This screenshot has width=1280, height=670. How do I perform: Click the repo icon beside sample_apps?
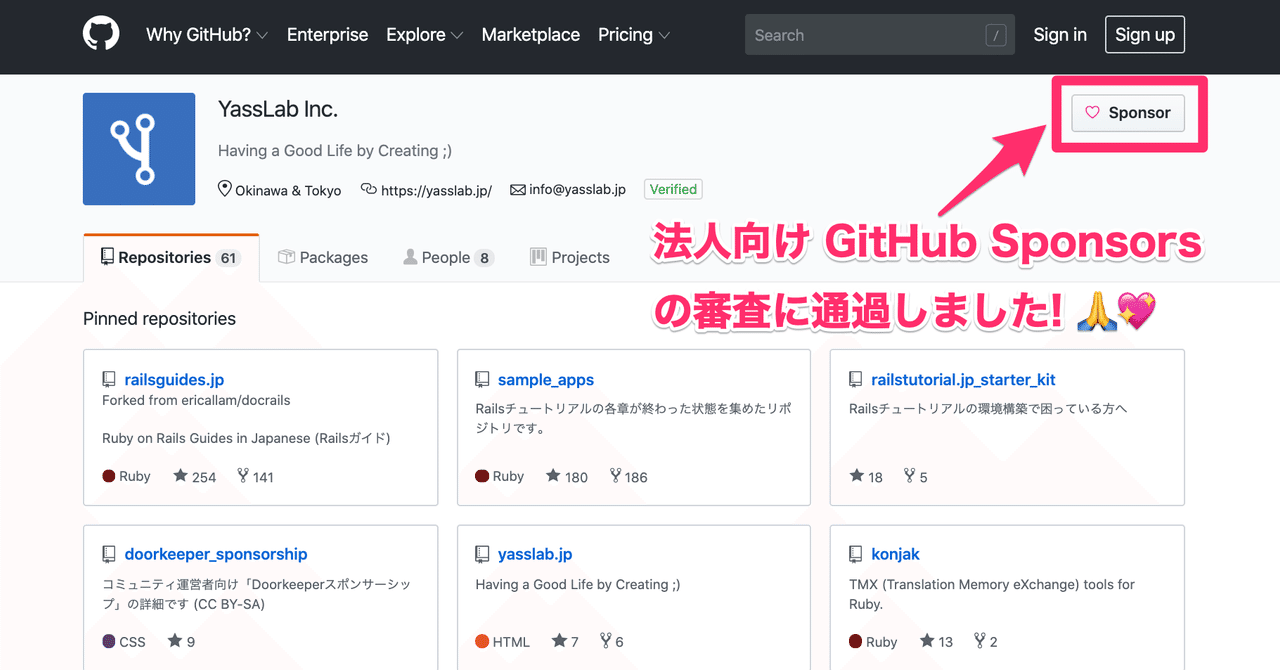482,380
